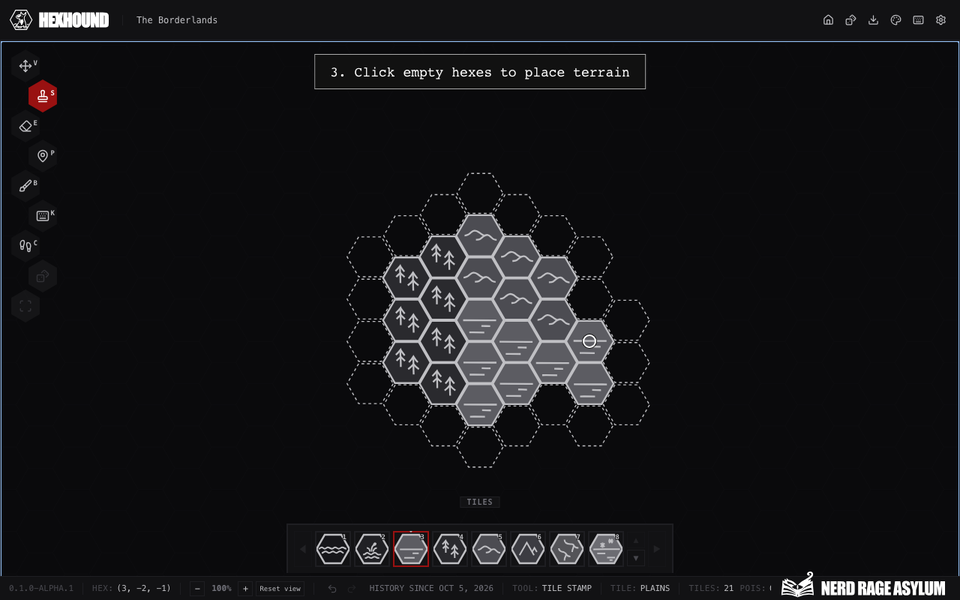Collapse the TILES panel label

pyautogui.click(x=479, y=502)
